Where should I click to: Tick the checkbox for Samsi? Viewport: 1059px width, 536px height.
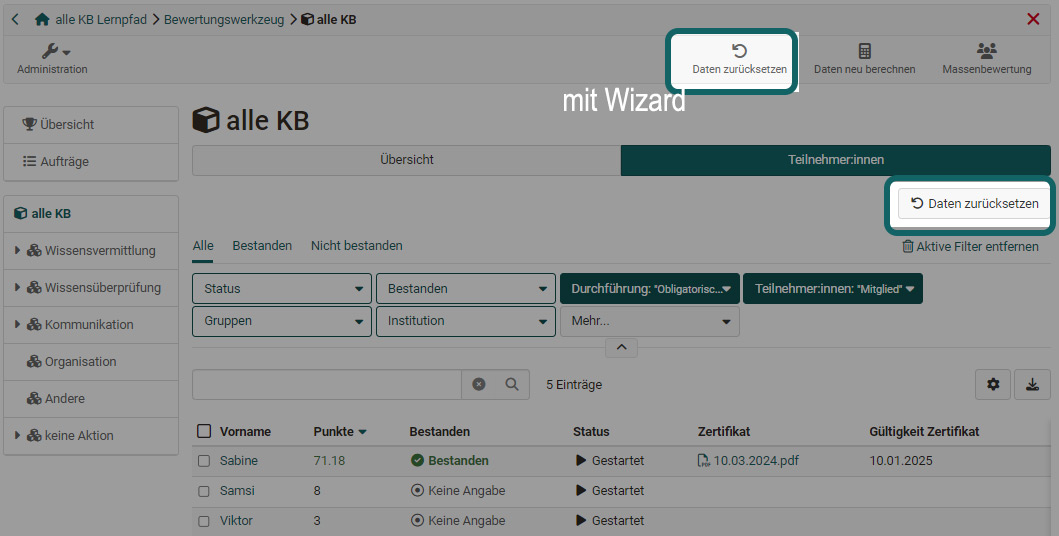(x=204, y=491)
